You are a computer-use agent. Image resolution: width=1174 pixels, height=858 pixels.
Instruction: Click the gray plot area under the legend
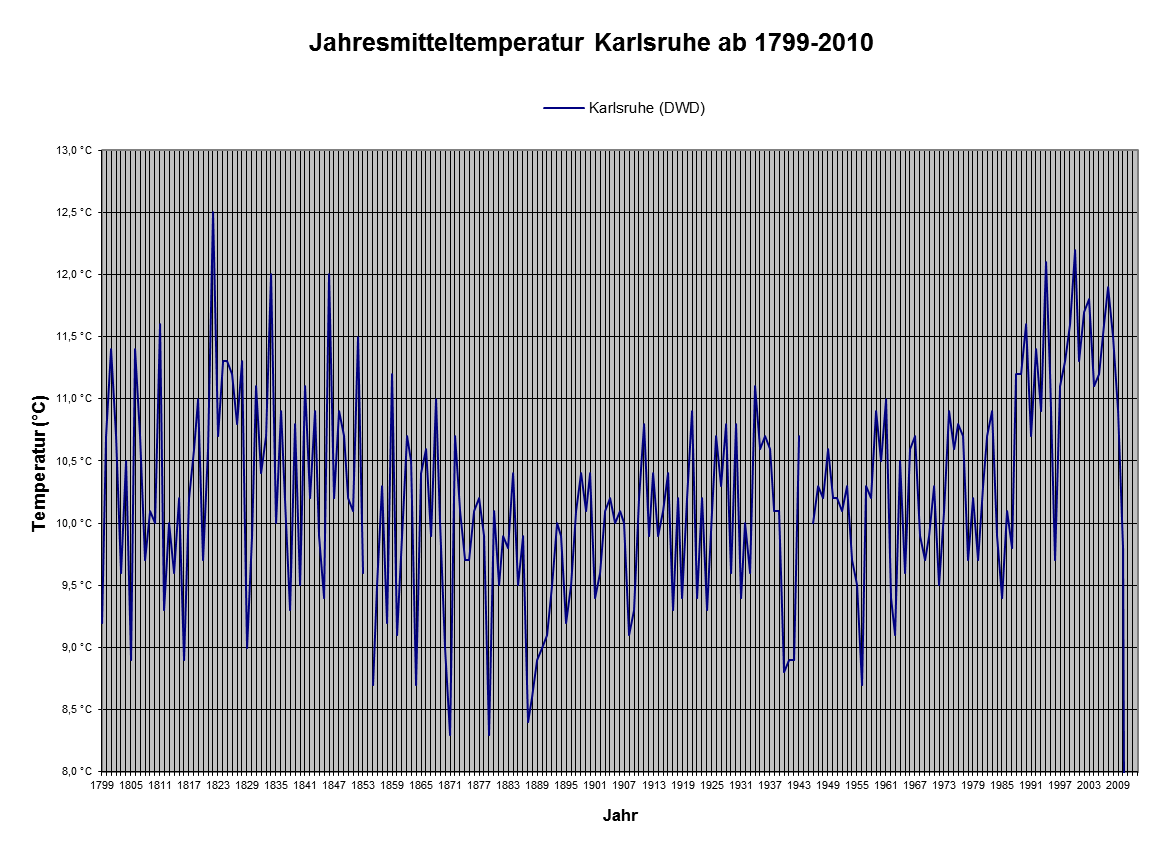(x=620, y=180)
